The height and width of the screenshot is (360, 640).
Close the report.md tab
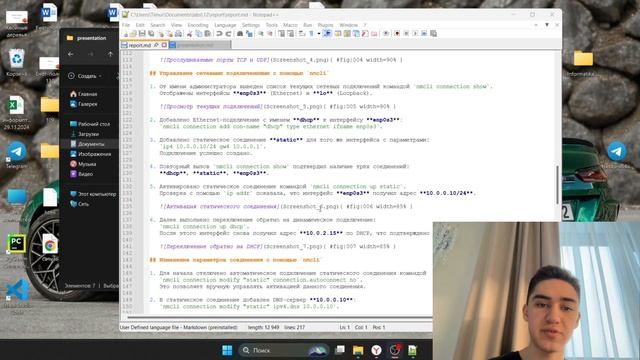pyautogui.click(x=164, y=45)
